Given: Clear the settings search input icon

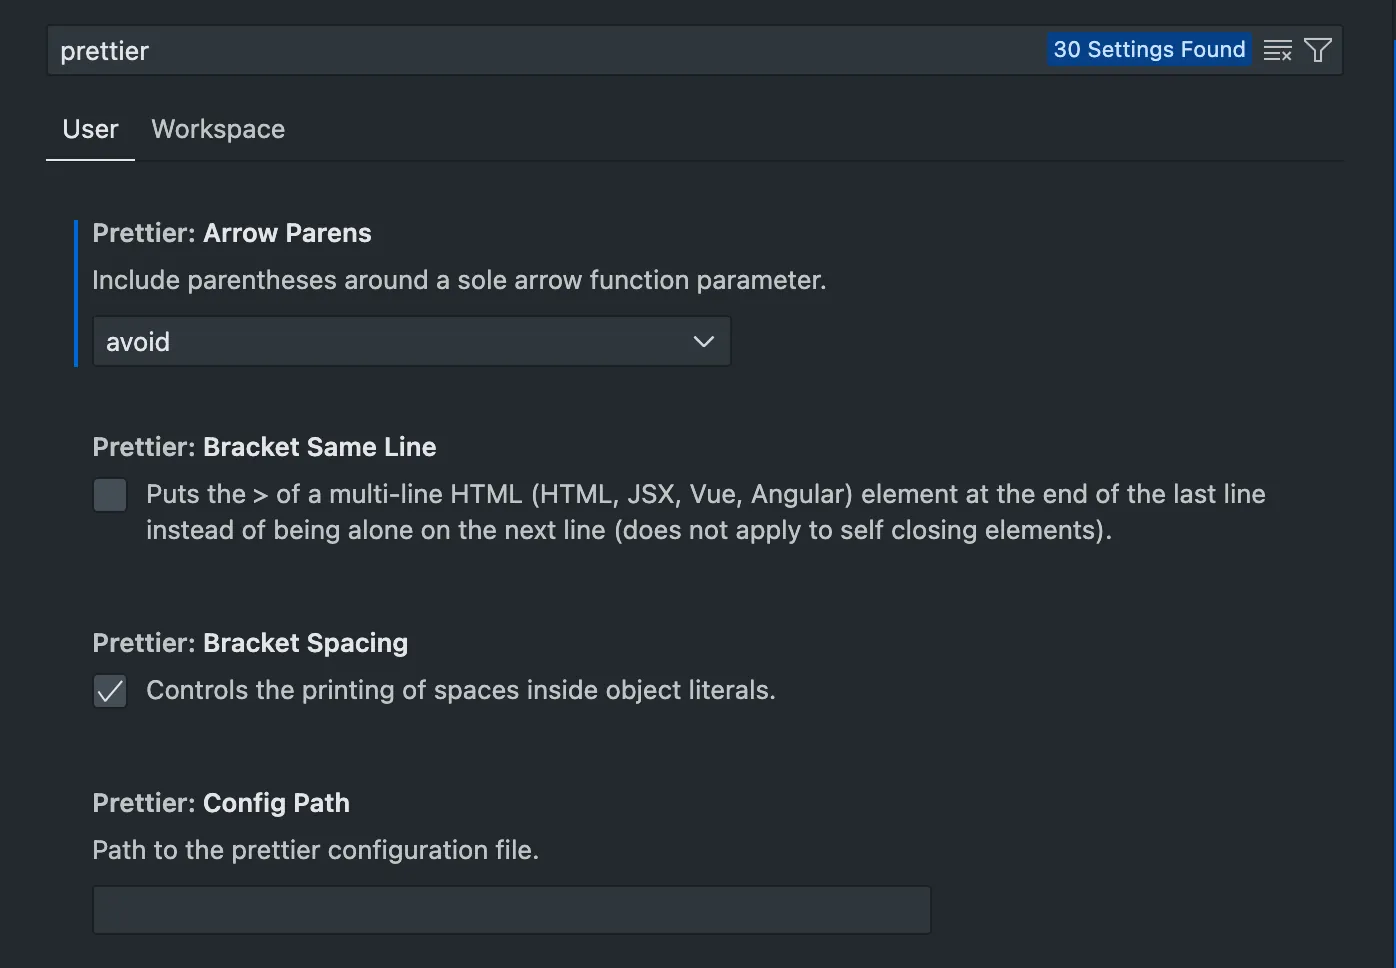Looking at the screenshot, I should [1277, 50].
